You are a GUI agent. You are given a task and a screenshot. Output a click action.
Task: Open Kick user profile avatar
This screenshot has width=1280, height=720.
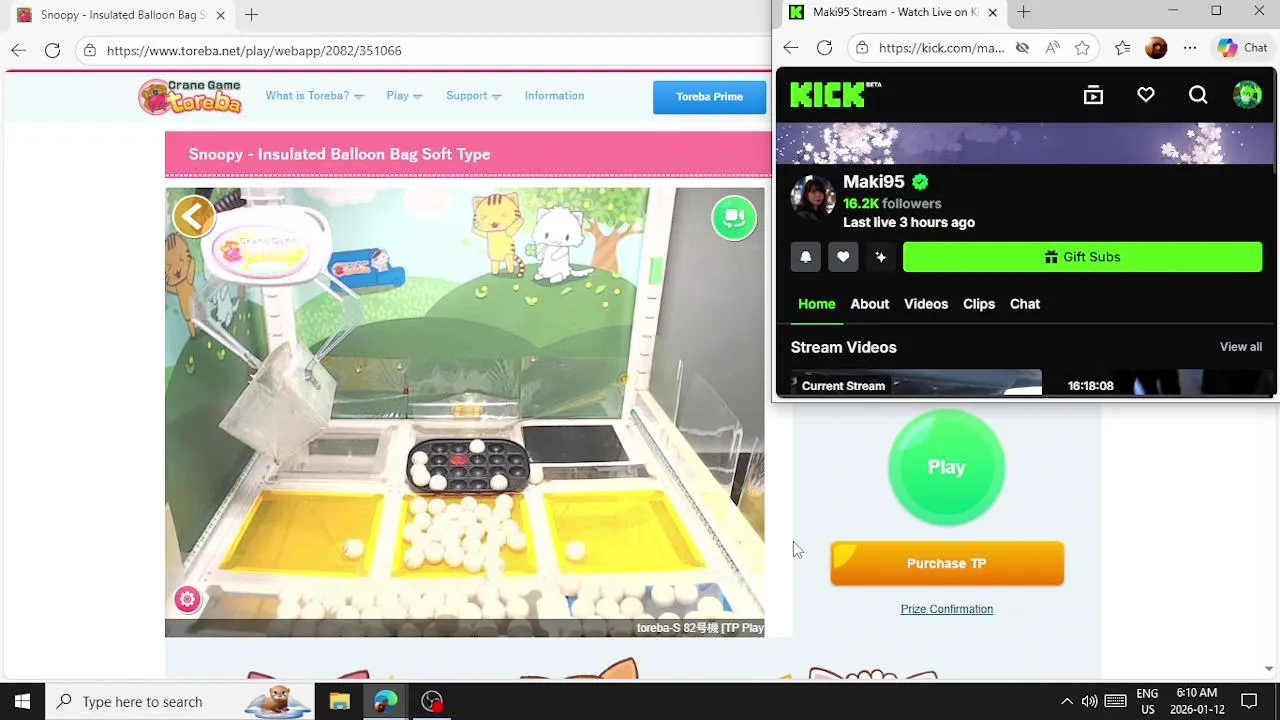[1247, 95]
